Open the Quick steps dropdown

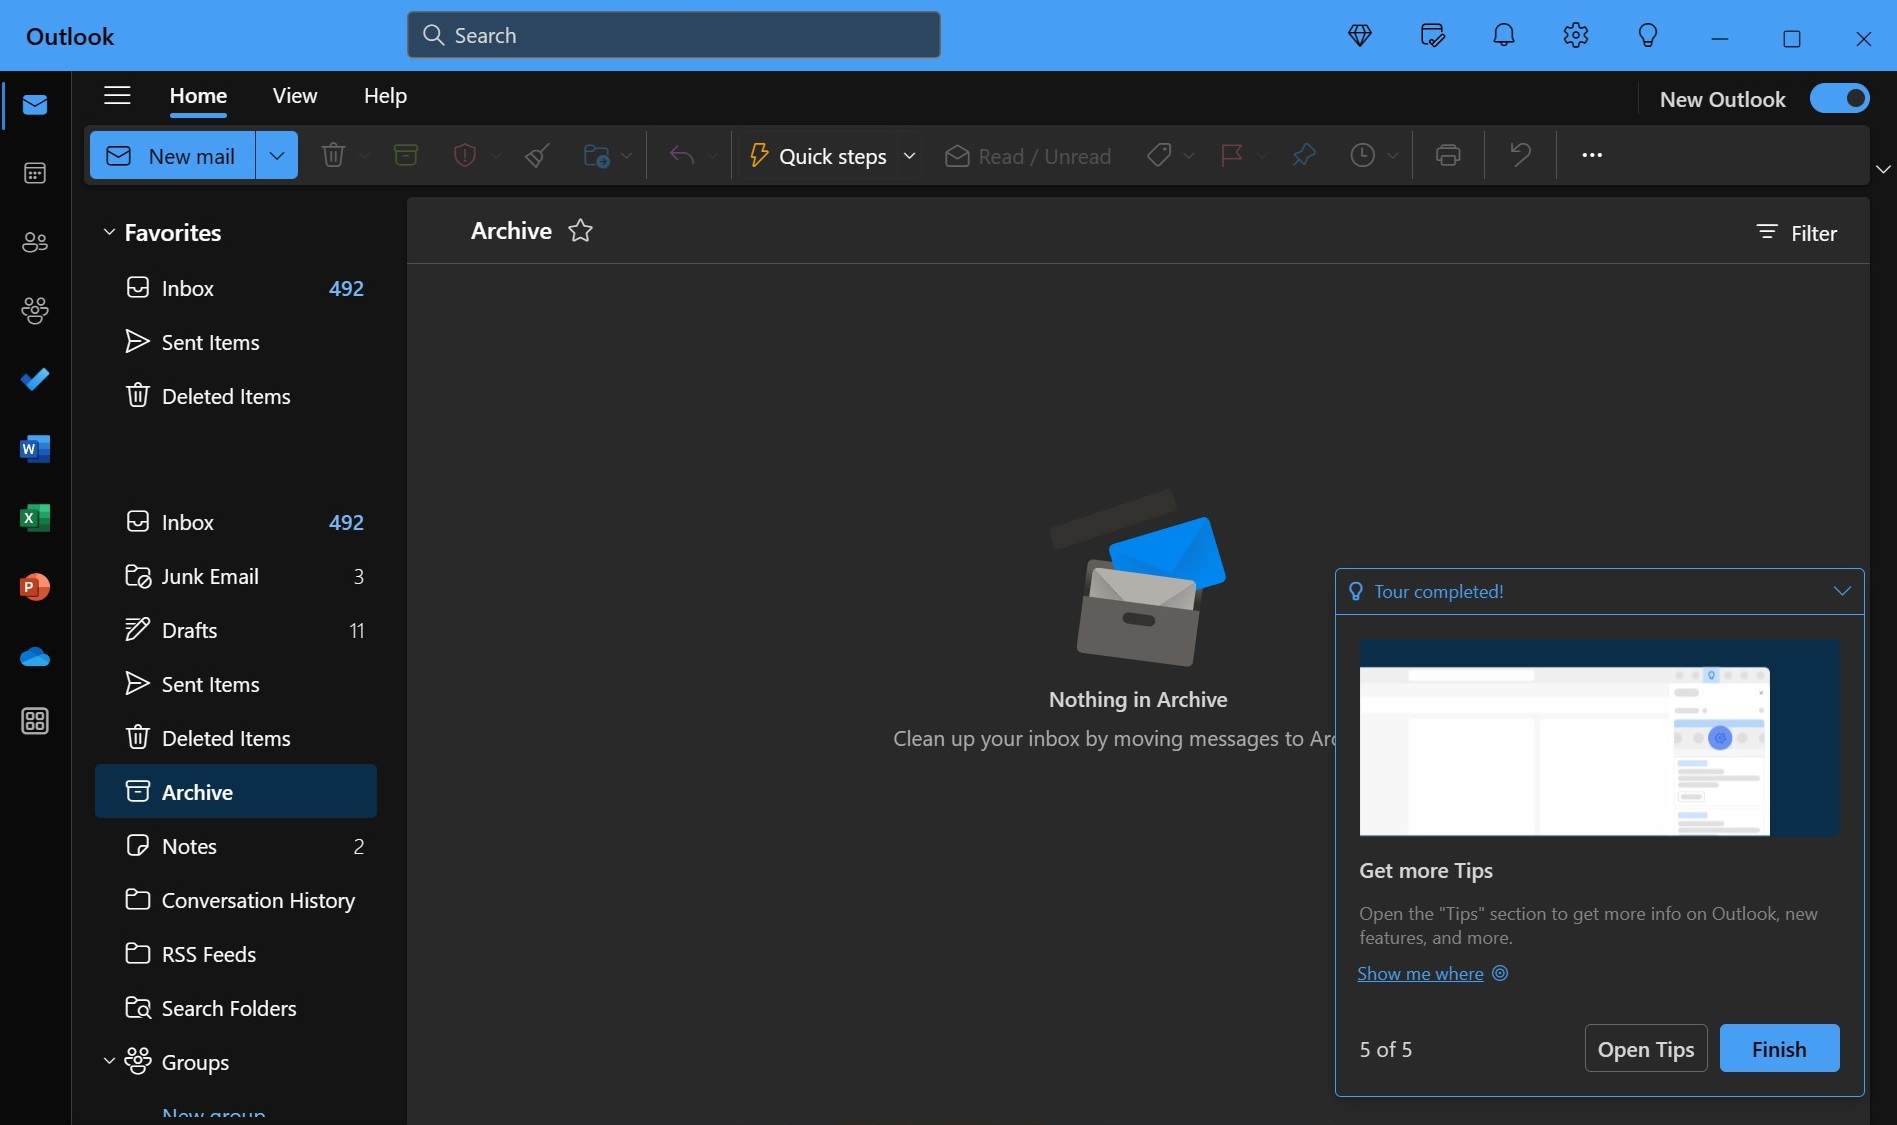point(910,156)
